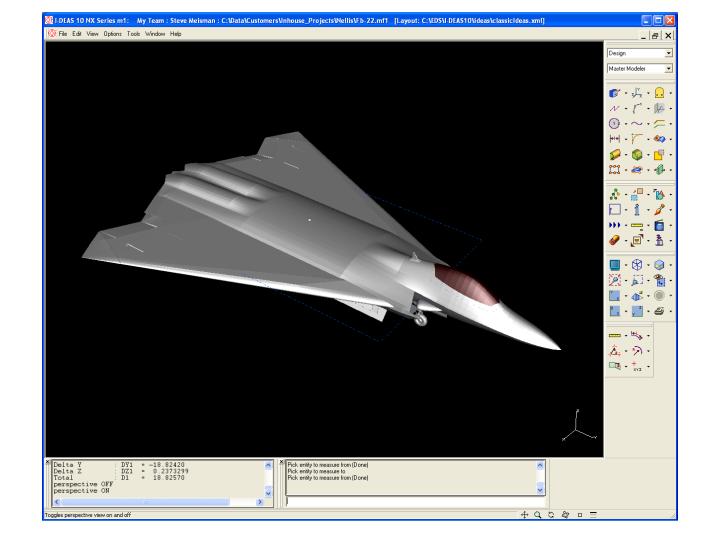Select the coordinate system tool icon
Image resolution: width=720 pixels, height=540 pixels.
pyautogui.click(x=636, y=93)
